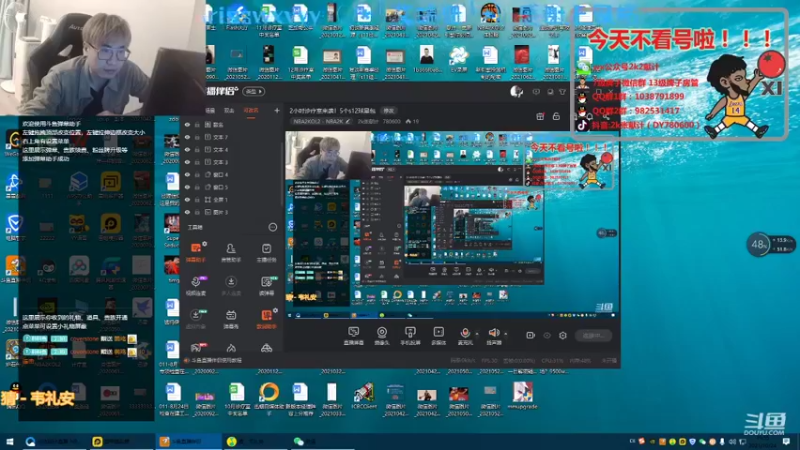This screenshot has height=450, width=800.
Task: Add a 多媒体 media source
Action: [x=438, y=336]
